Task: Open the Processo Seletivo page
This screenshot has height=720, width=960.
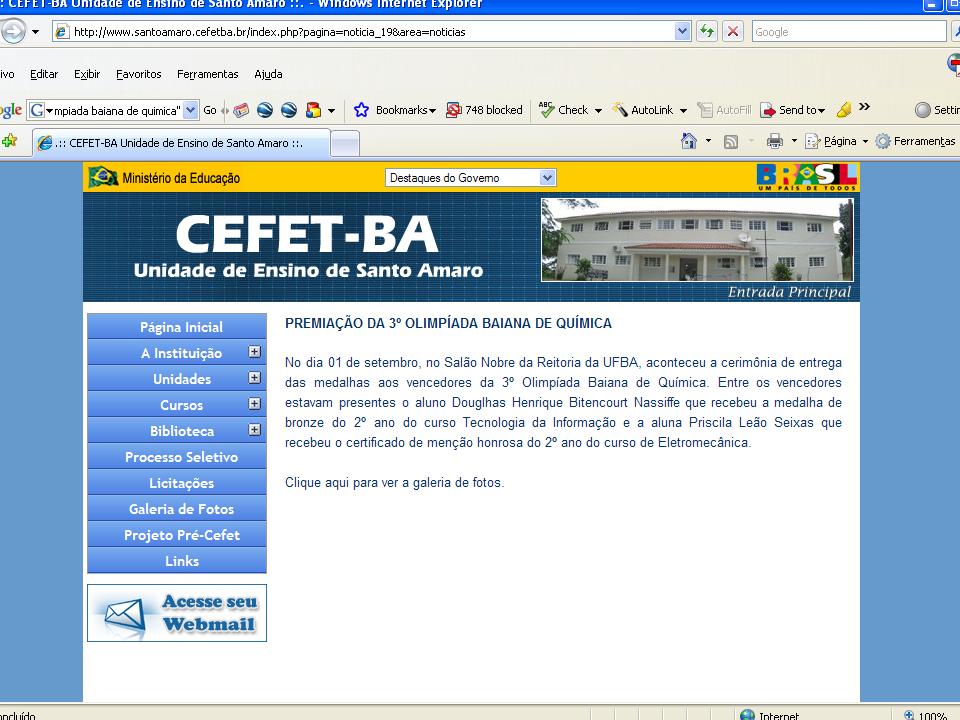Action: [x=177, y=457]
